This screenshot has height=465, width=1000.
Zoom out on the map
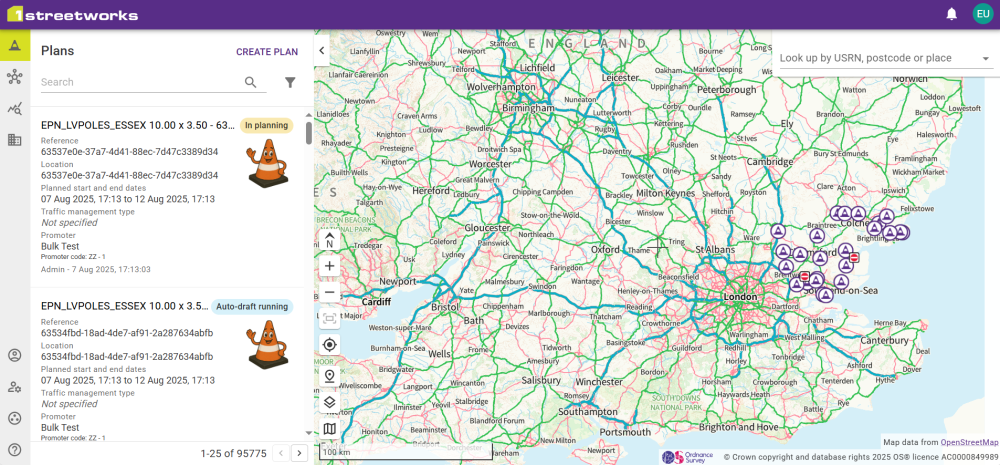[330, 293]
